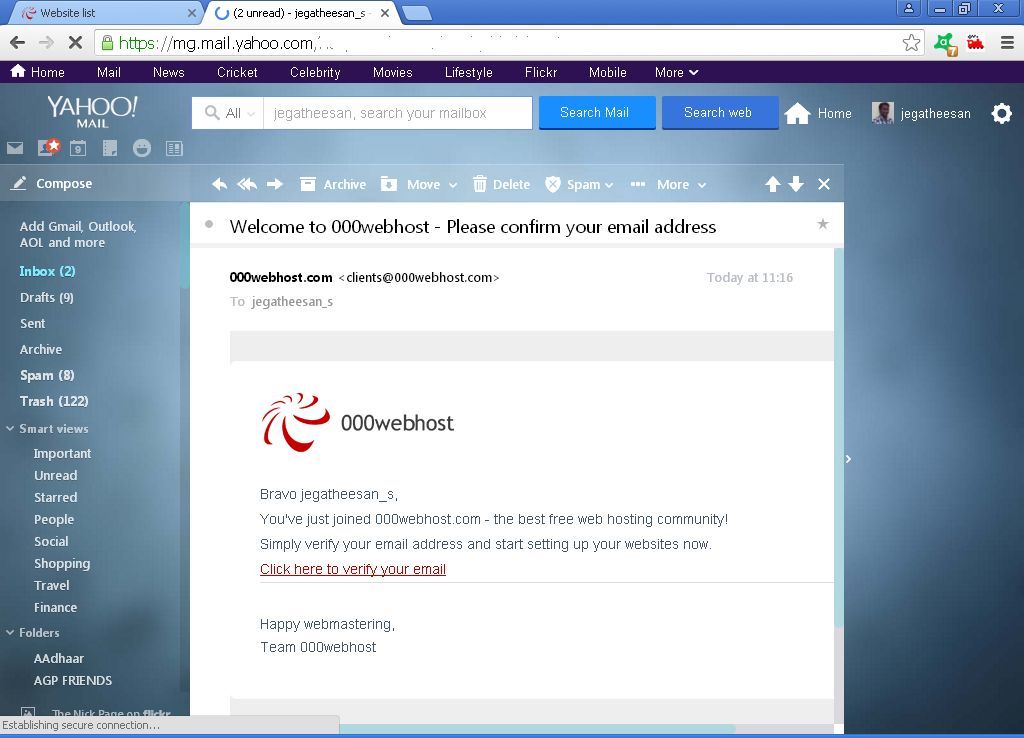Image resolution: width=1024 pixels, height=738 pixels.
Task: Click the Search web button
Action: tap(720, 112)
